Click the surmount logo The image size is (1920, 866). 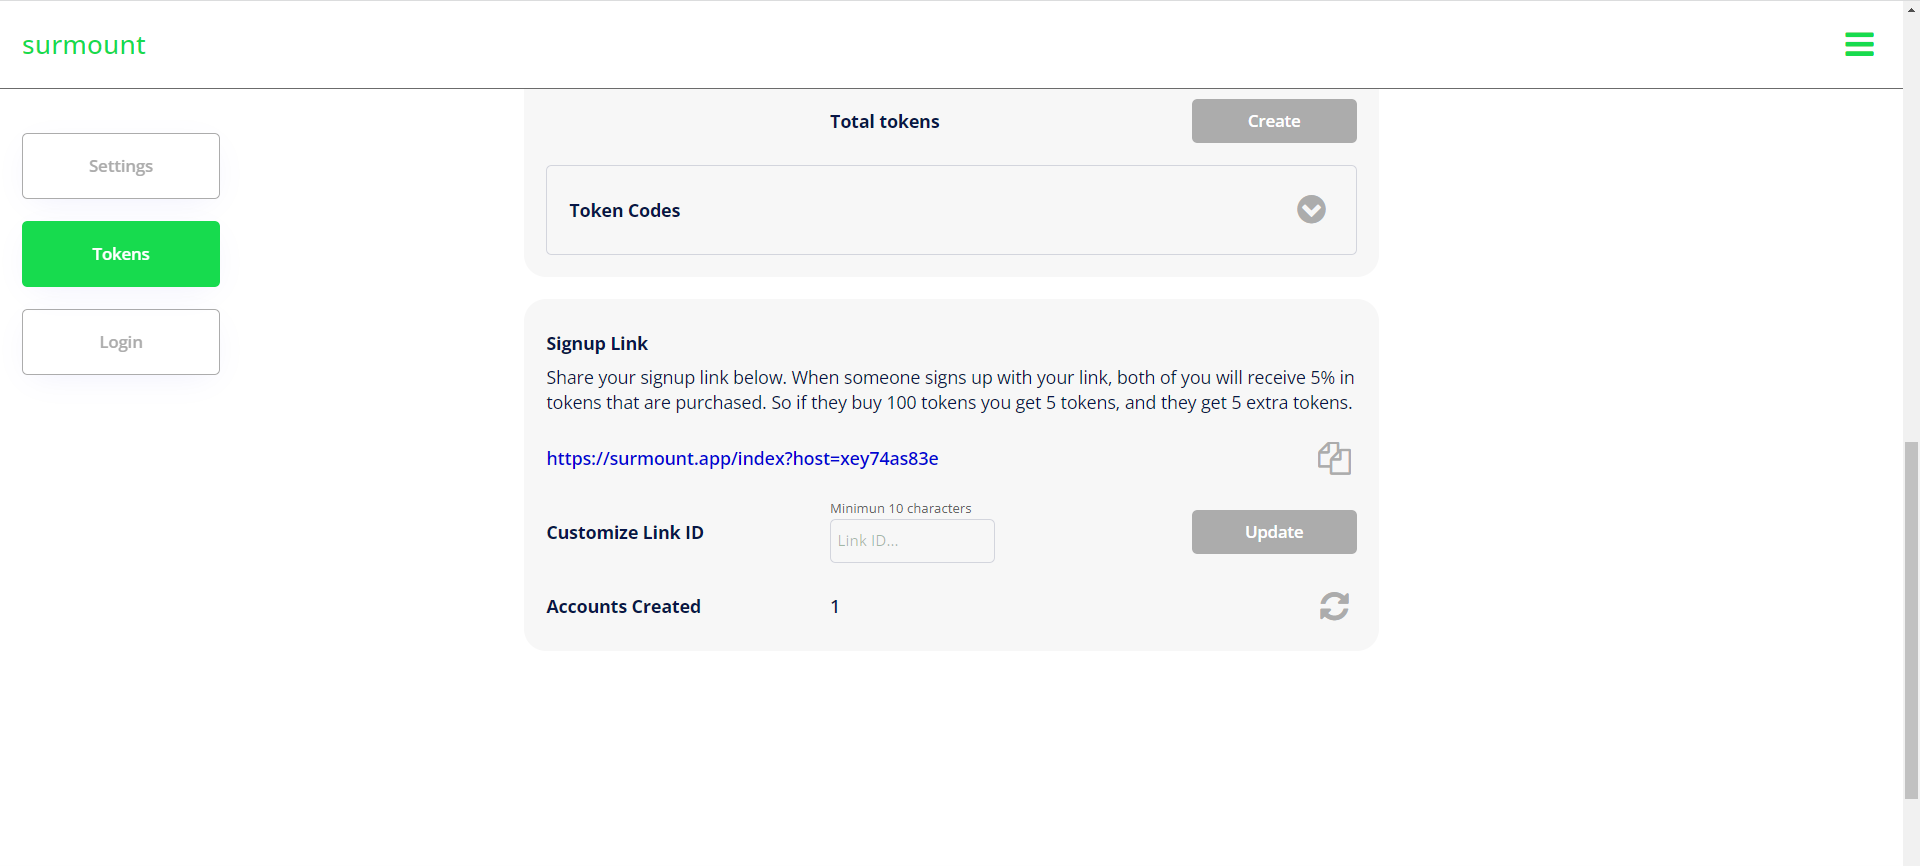point(84,45)
